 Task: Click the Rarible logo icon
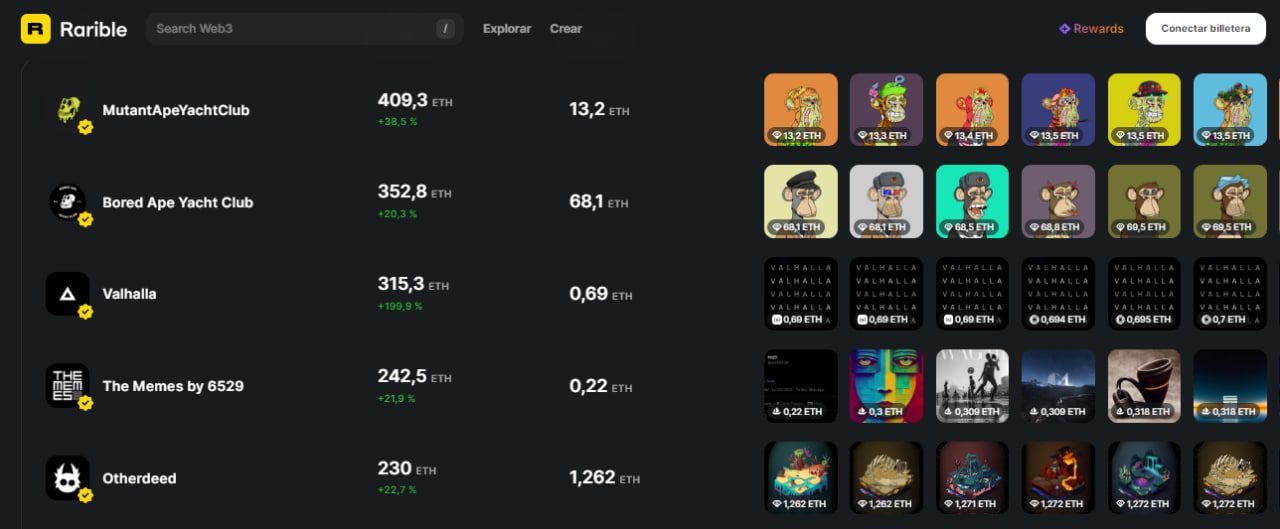point(36,29)
